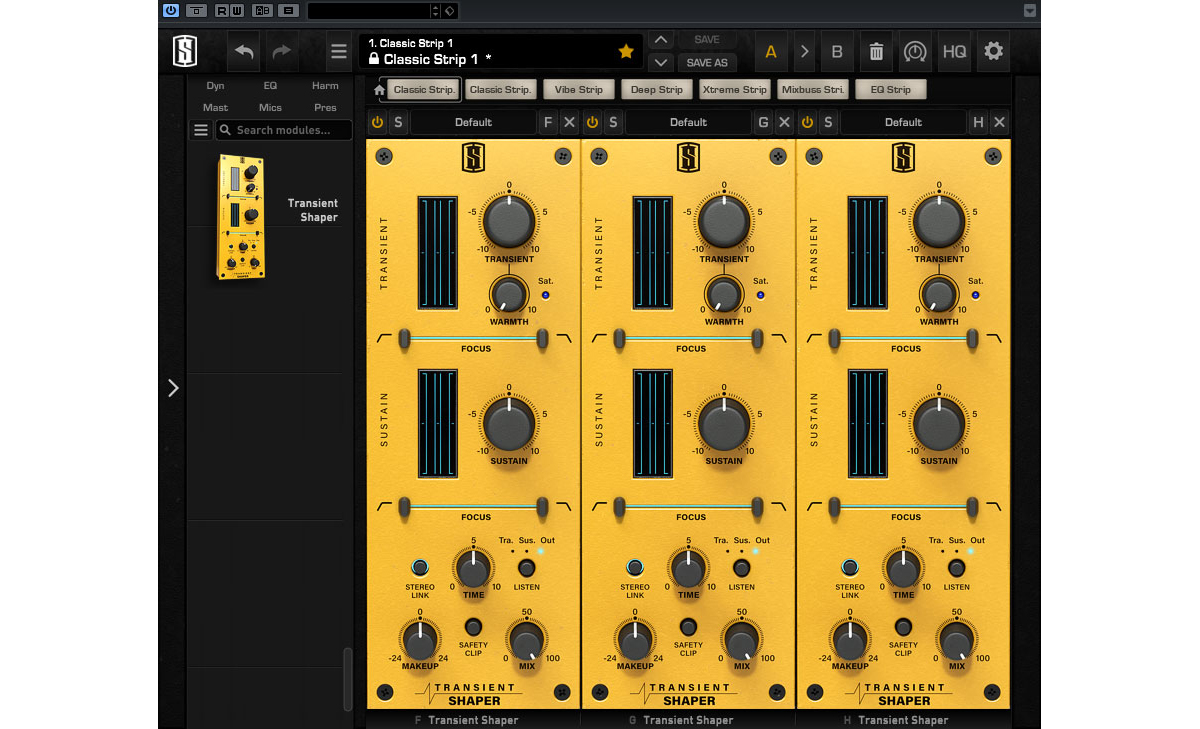Enable Safety Clip on module H
Screen dimensions: 1200x729
point(903,626)
